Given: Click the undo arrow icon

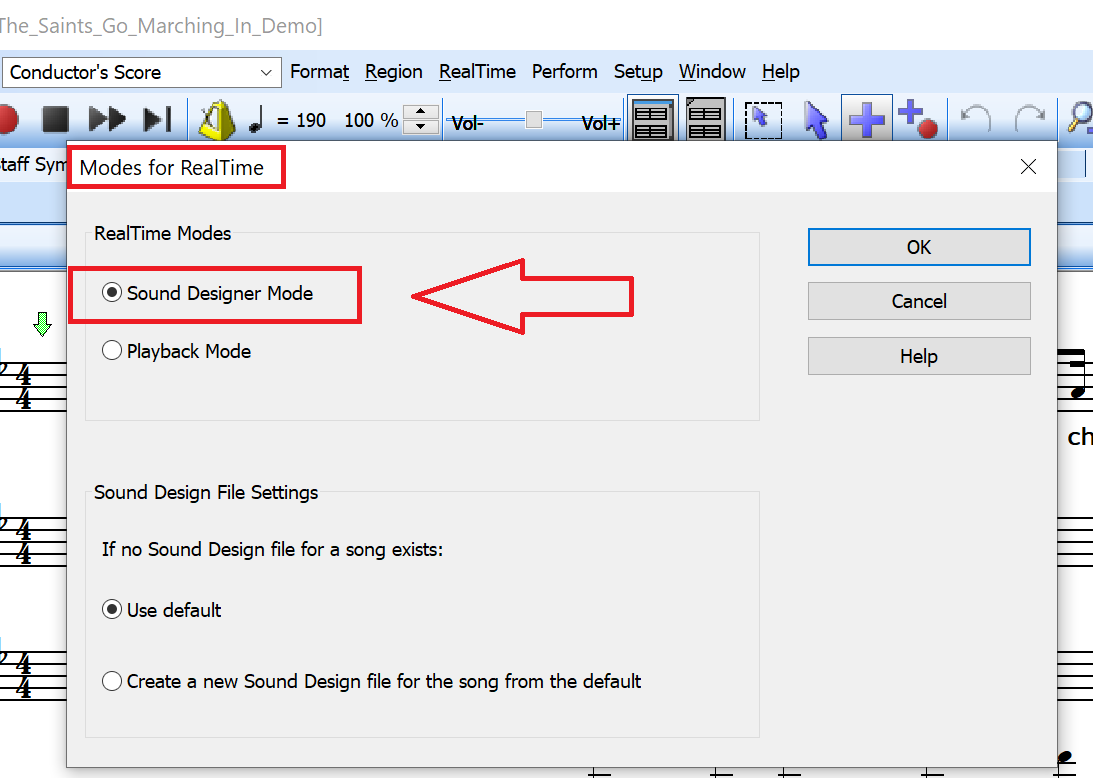Looking at the screenshot, I should click(975, 120).
